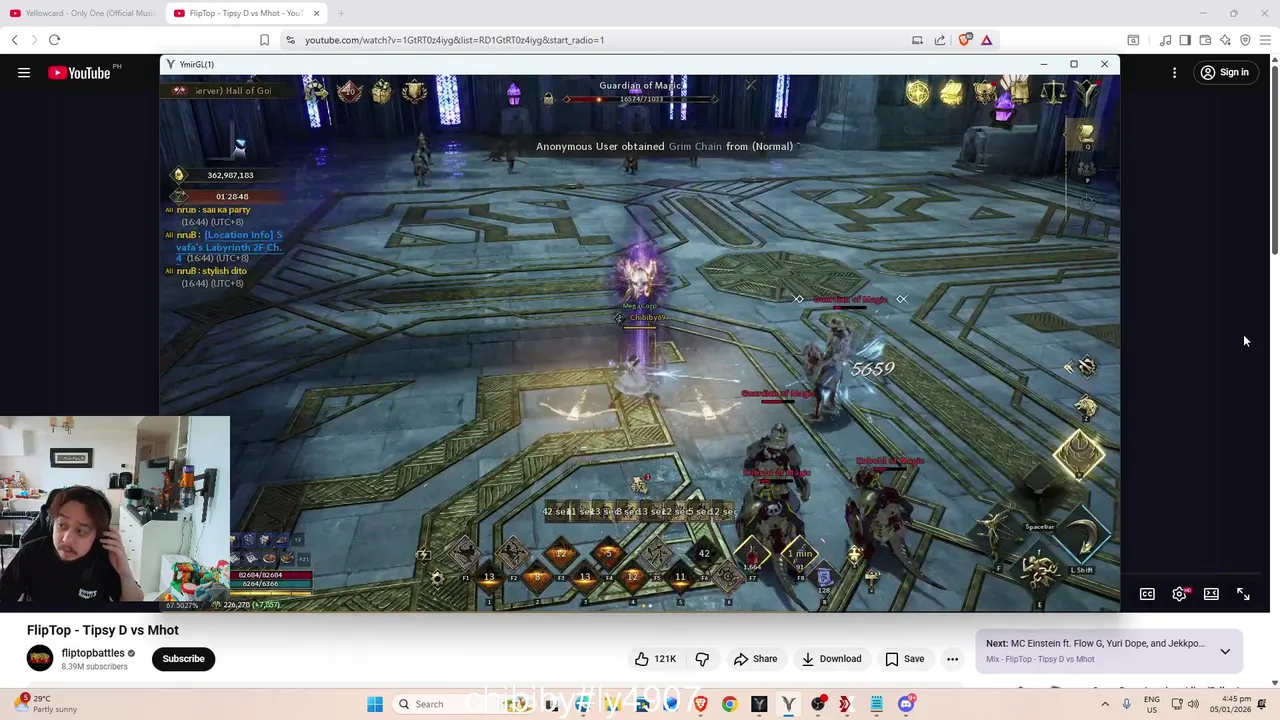The width and height of the screenshot is (1280, 720).
Task: Enter fullscreen on the video player
Action: [x=1243, y=594]
